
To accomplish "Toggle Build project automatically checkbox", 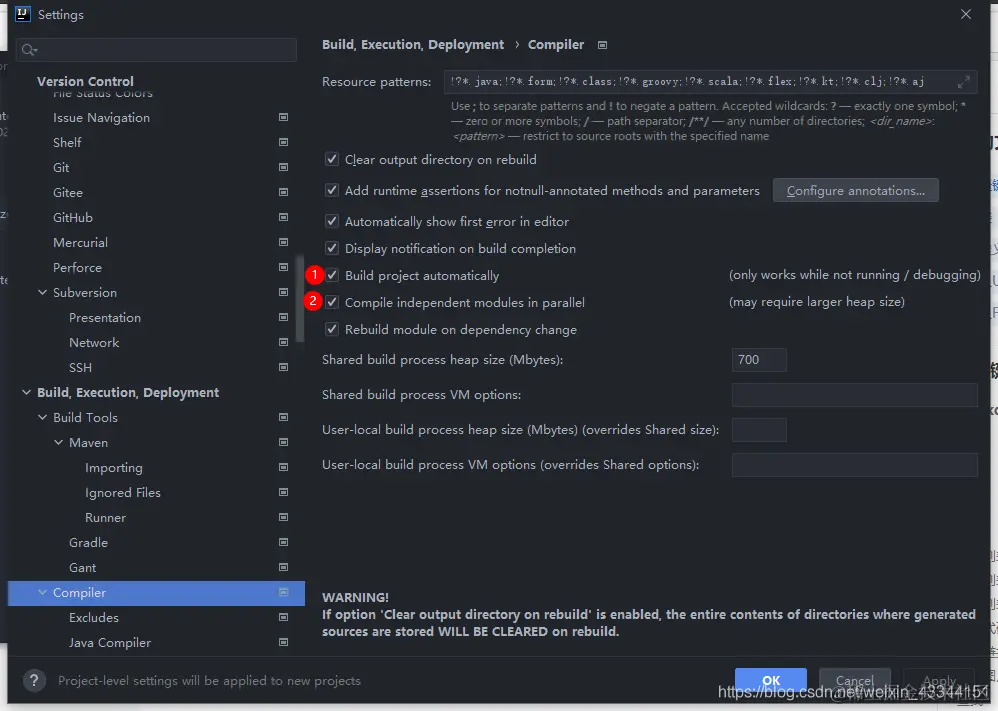I will tap(332, 275).
